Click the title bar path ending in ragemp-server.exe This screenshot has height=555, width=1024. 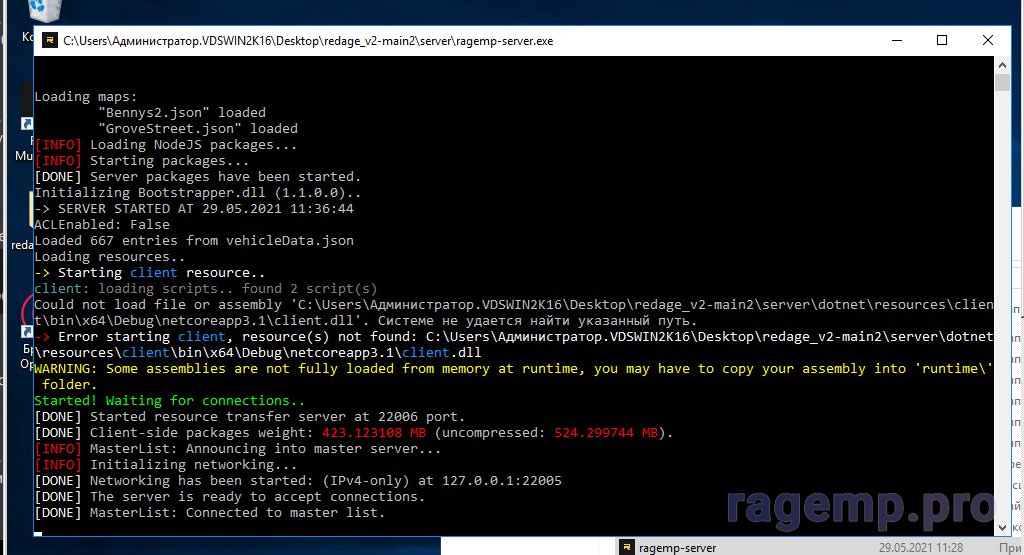click(x=308, y=41)
